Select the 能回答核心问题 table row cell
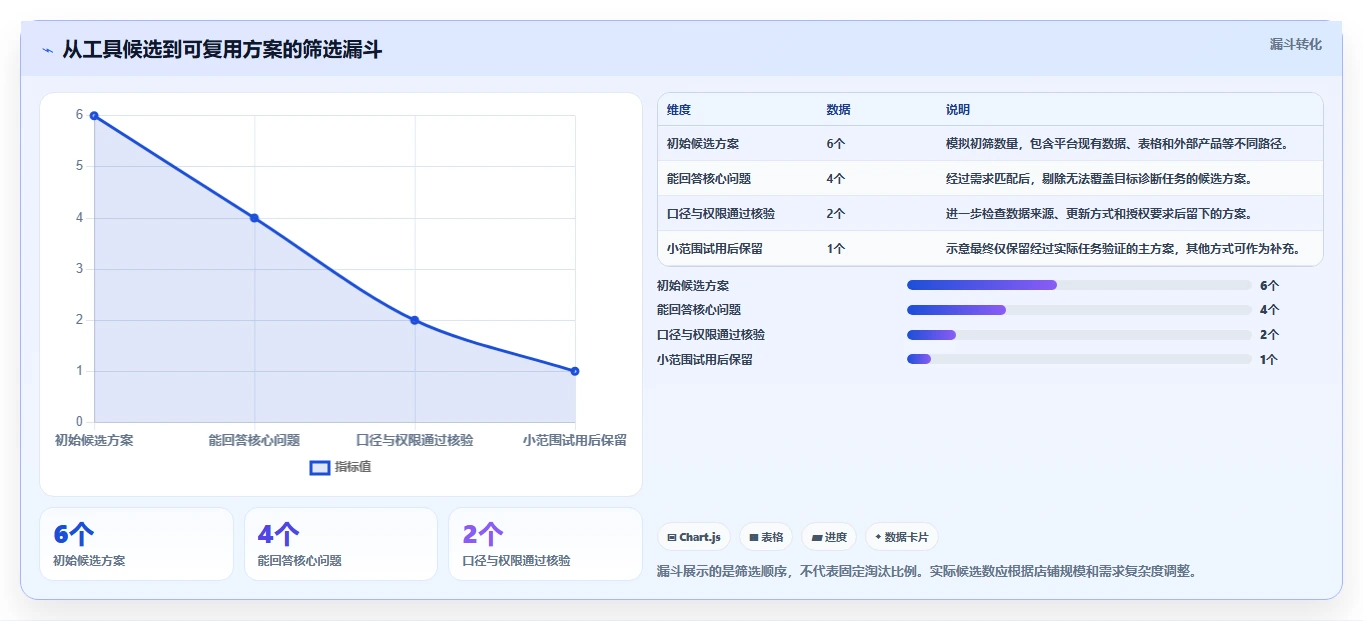Screen dimensions: 1363x621 pyautogui.click(x=709, y=179)
